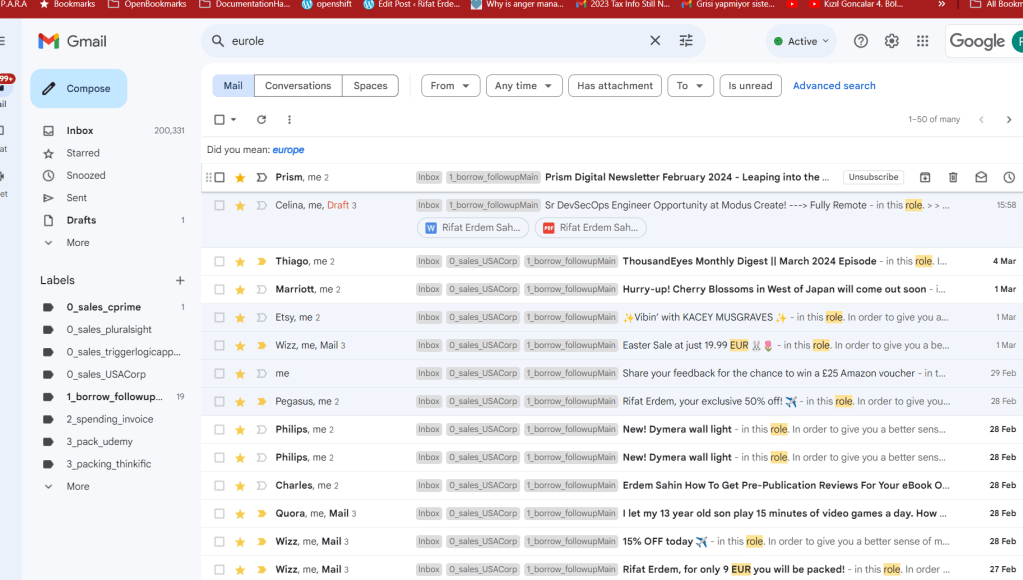
Task: Open Gmail settings gear
Action: coord(891,41)
